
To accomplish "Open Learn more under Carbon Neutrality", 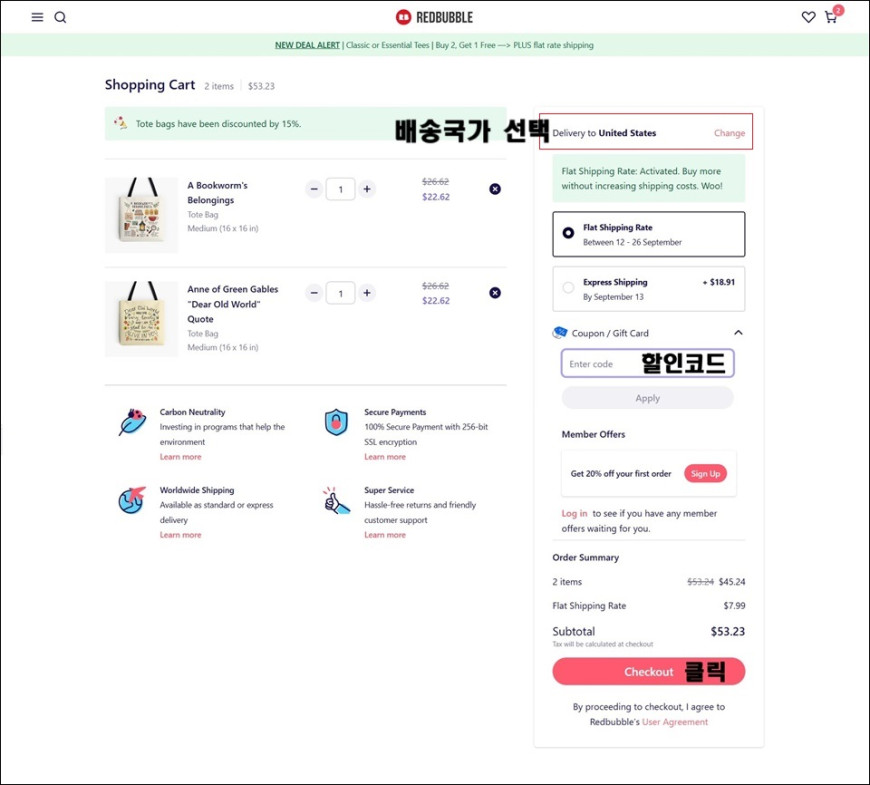I will [180, 457].
